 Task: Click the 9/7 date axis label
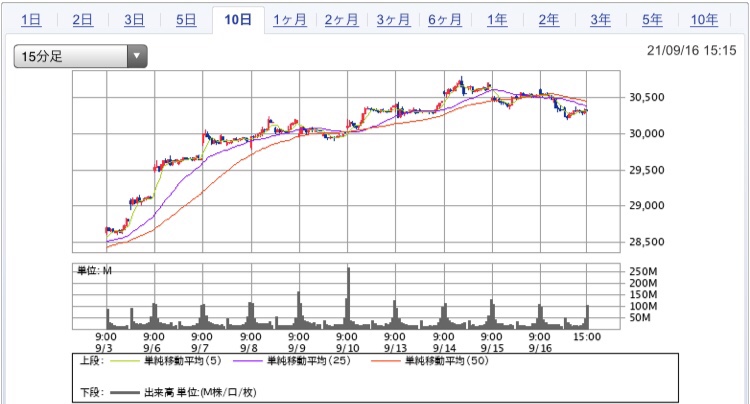pos(200,348)
